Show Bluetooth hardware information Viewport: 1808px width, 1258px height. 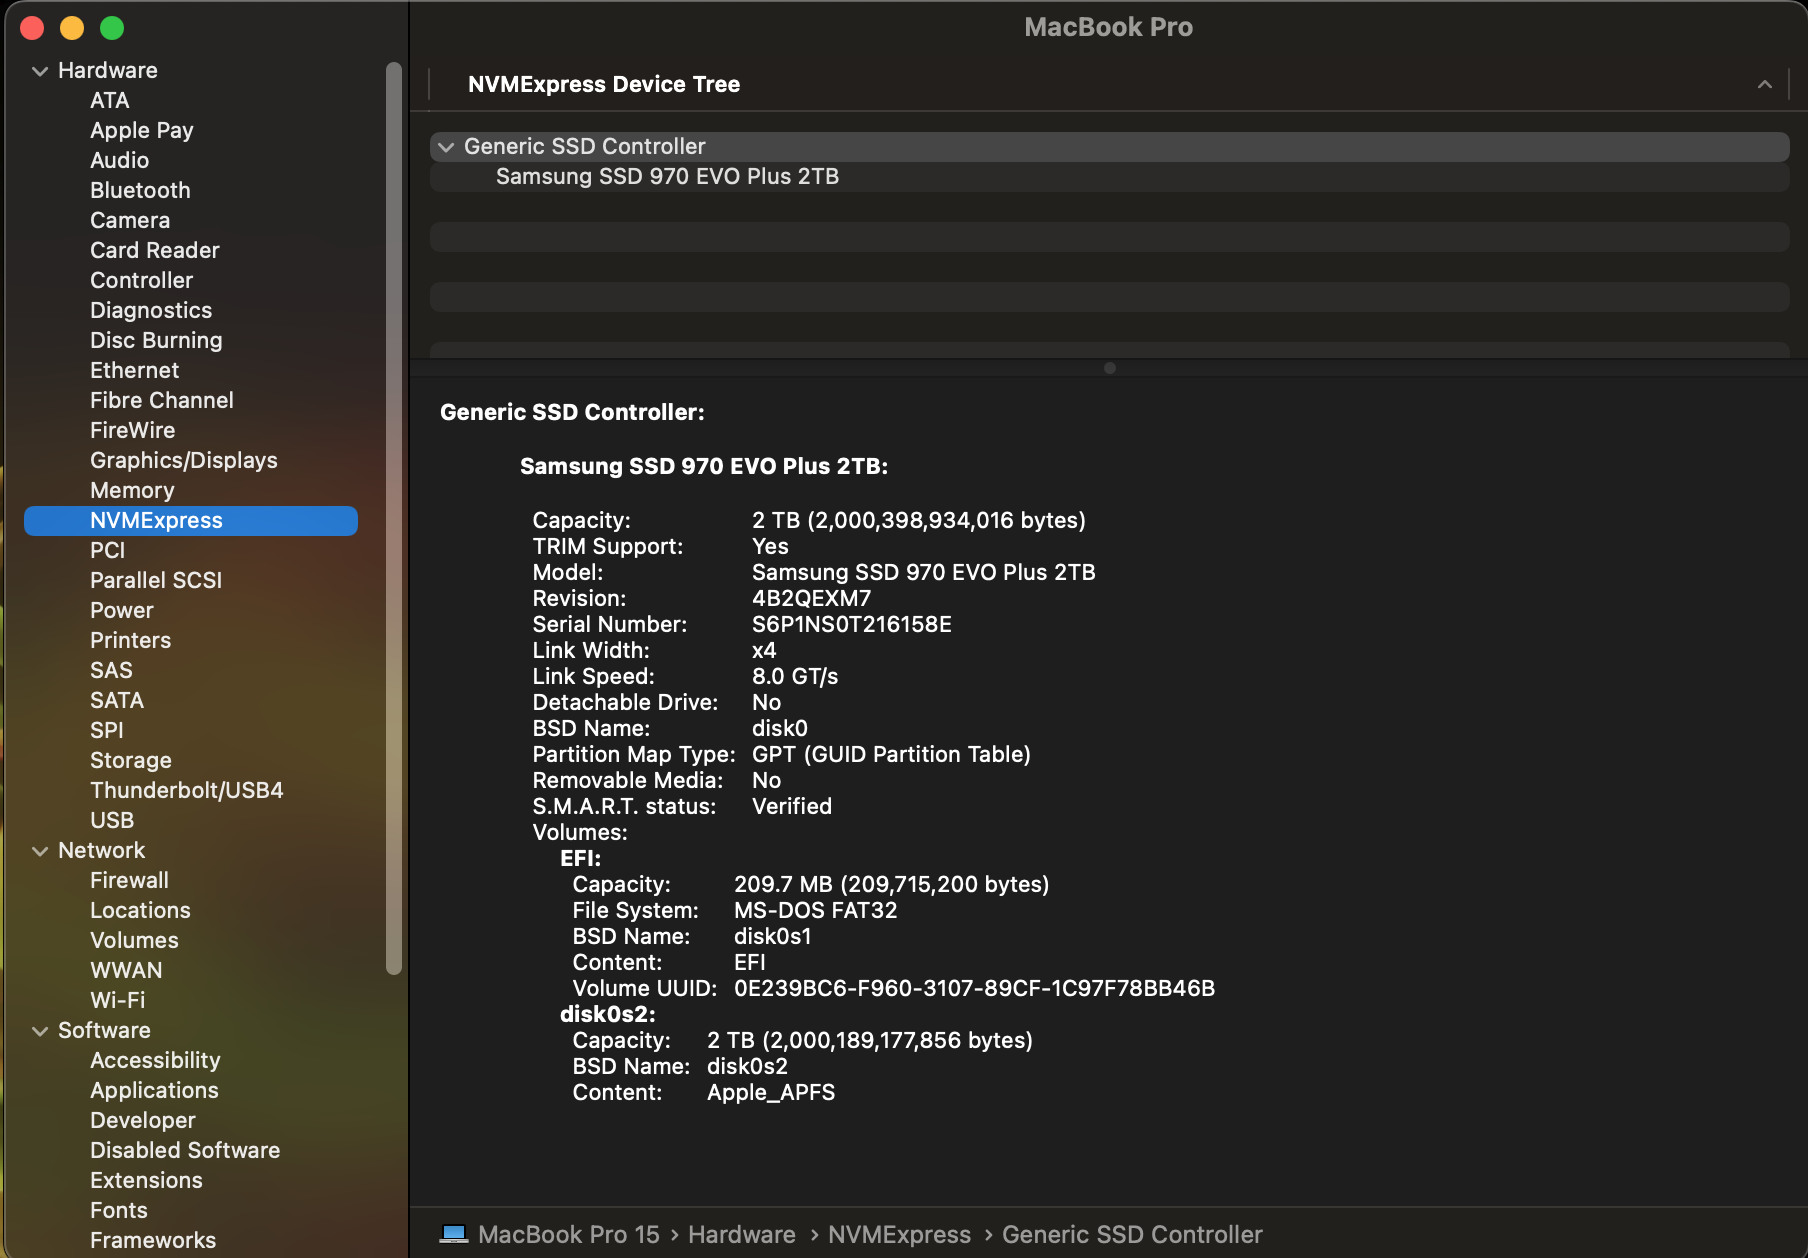pyautogui.click(x=140, y=190)
